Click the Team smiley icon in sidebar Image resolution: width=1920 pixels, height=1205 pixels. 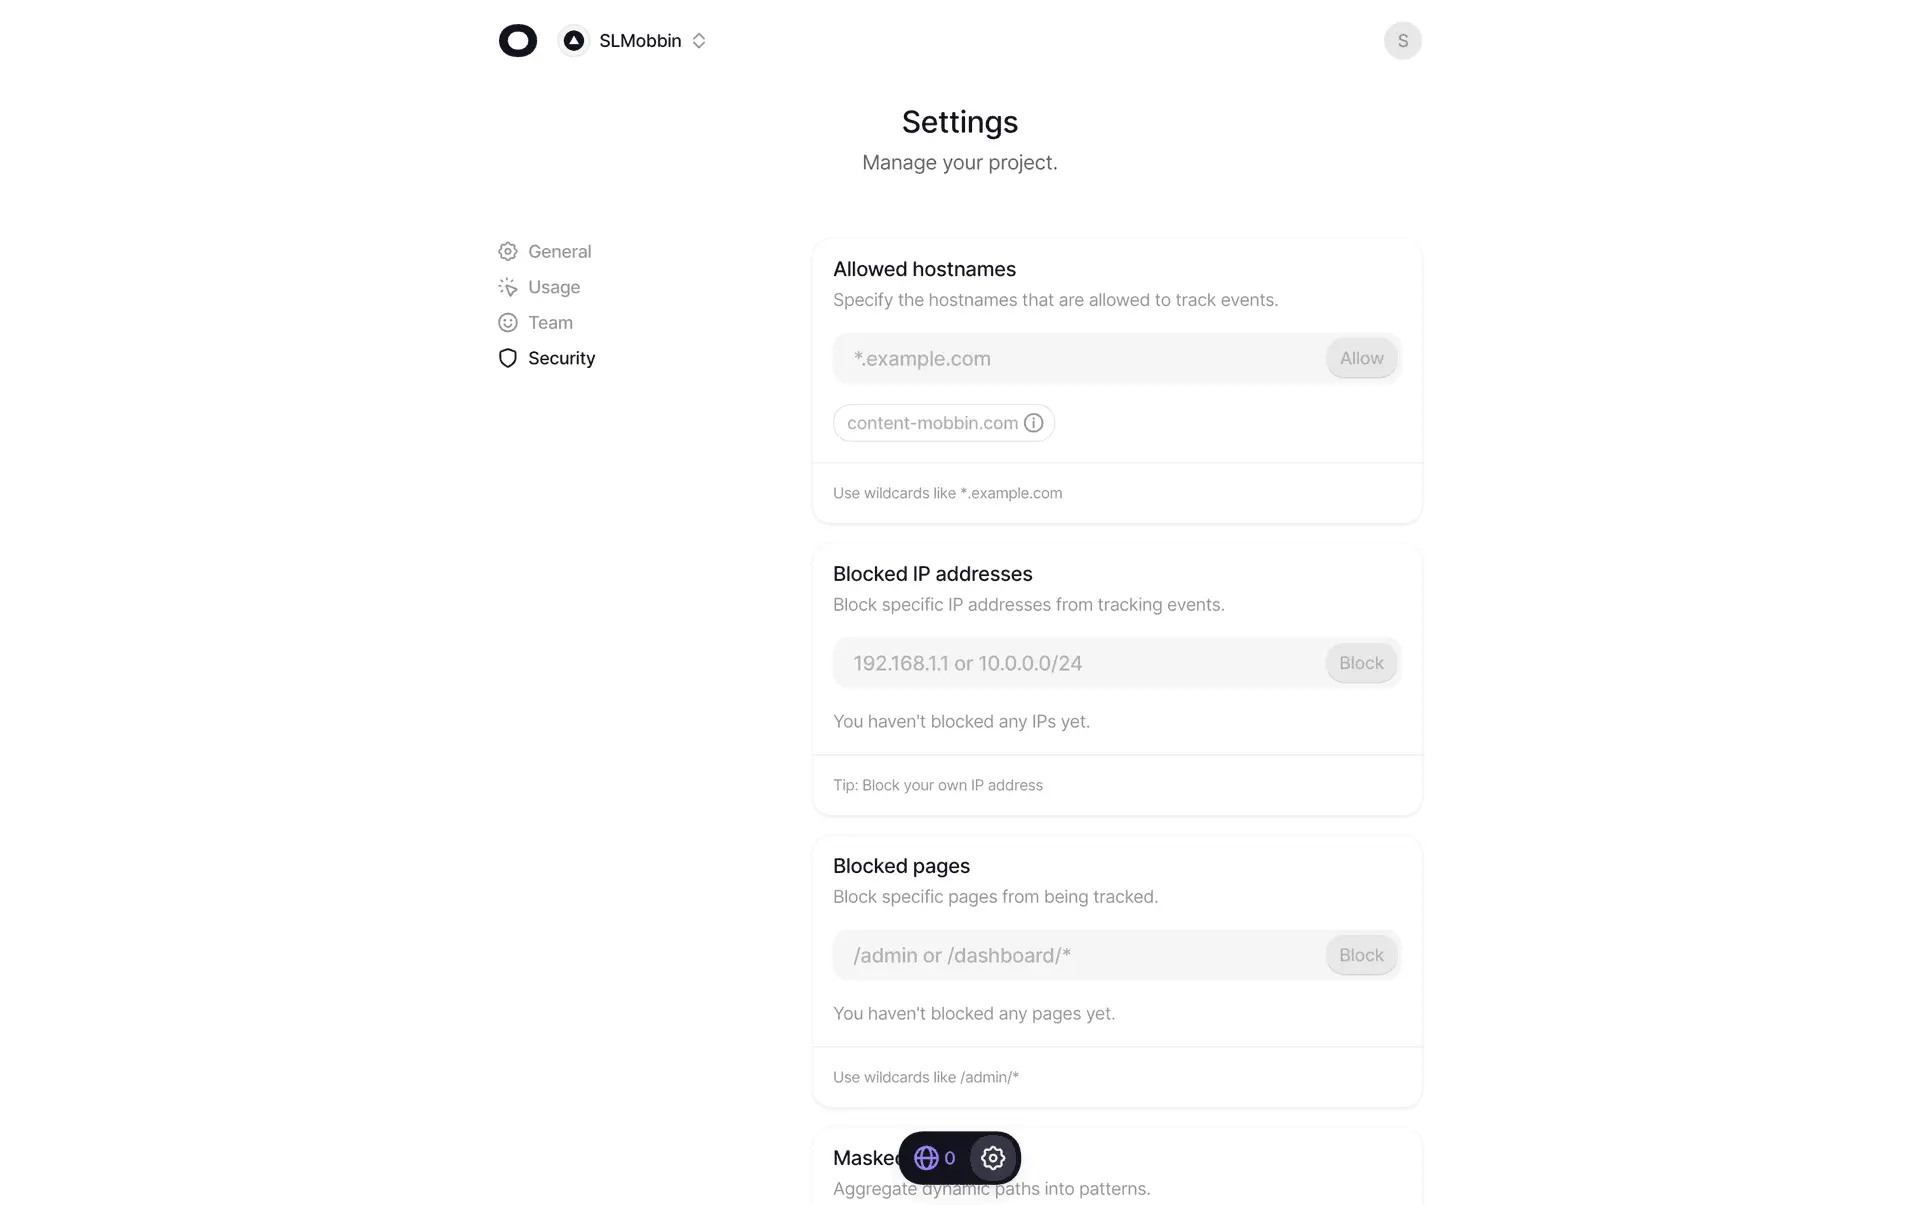pyautogui.click(x=508, y=323)
